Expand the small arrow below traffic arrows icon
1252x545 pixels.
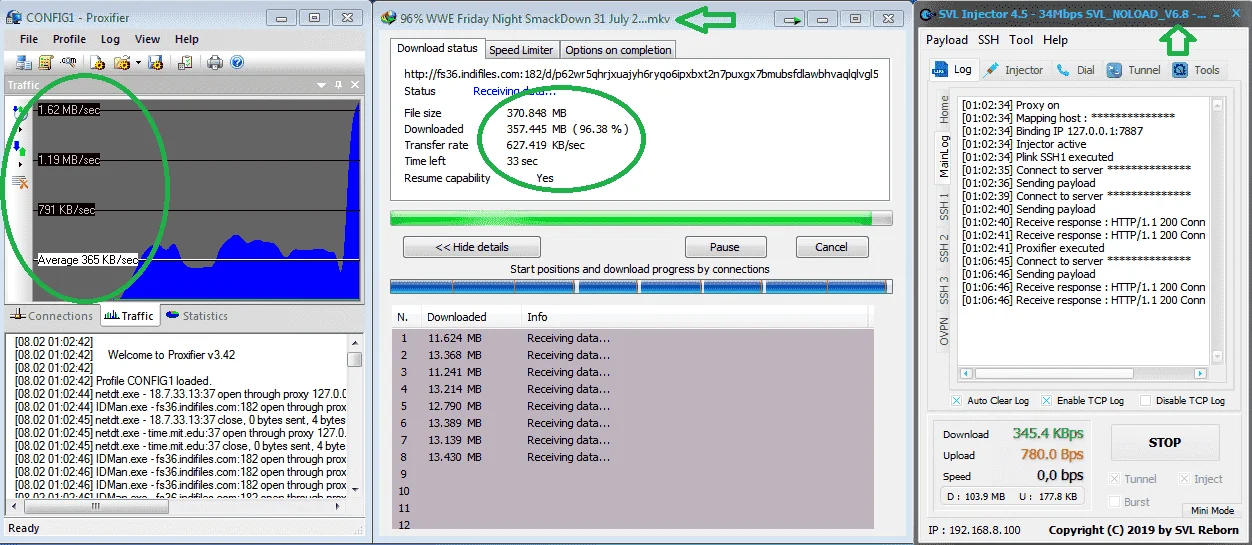(x=19, y=166)
